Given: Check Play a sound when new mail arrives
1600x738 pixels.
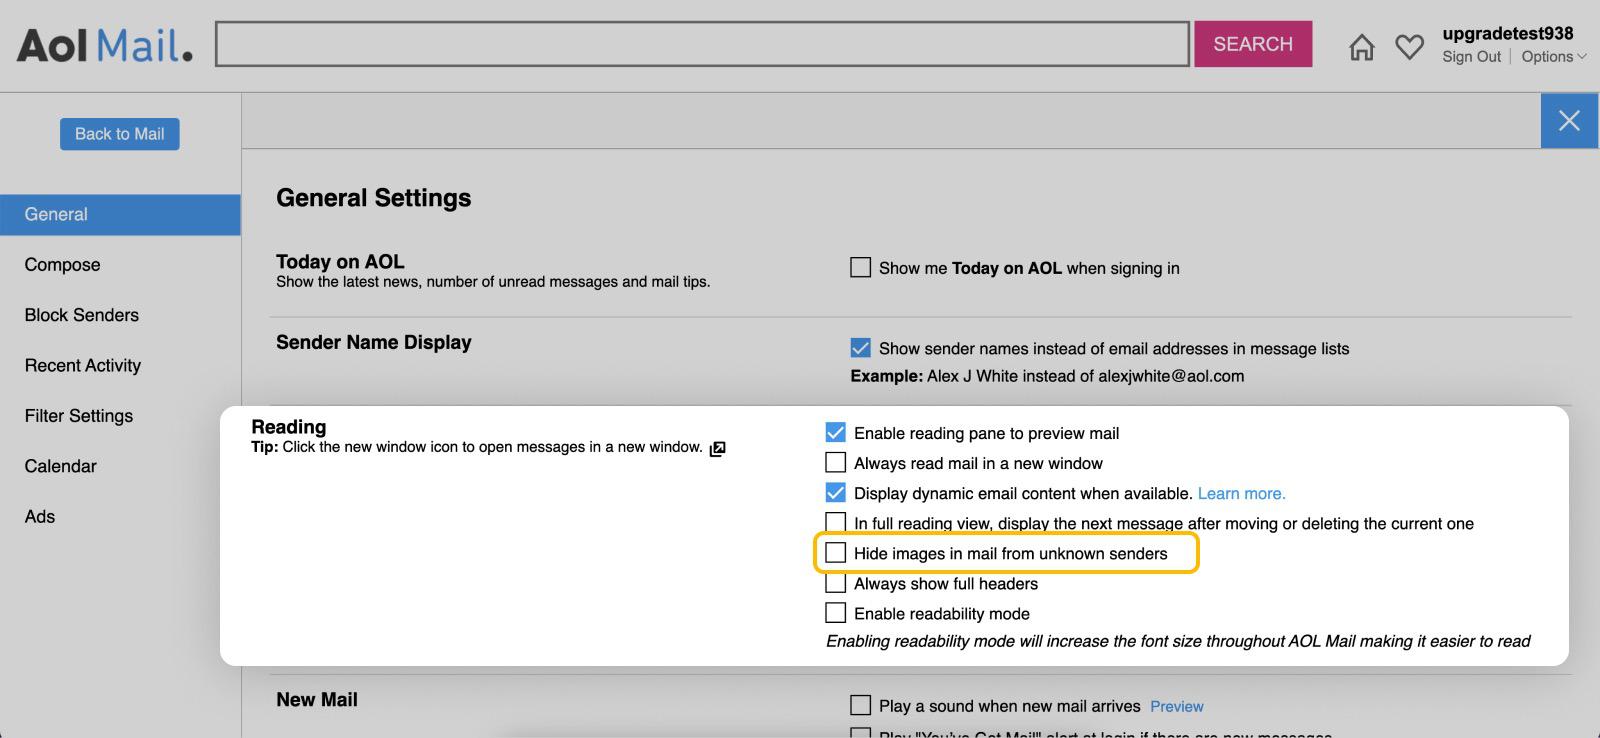Looking at the screenshot, I should tap(860, 705).
